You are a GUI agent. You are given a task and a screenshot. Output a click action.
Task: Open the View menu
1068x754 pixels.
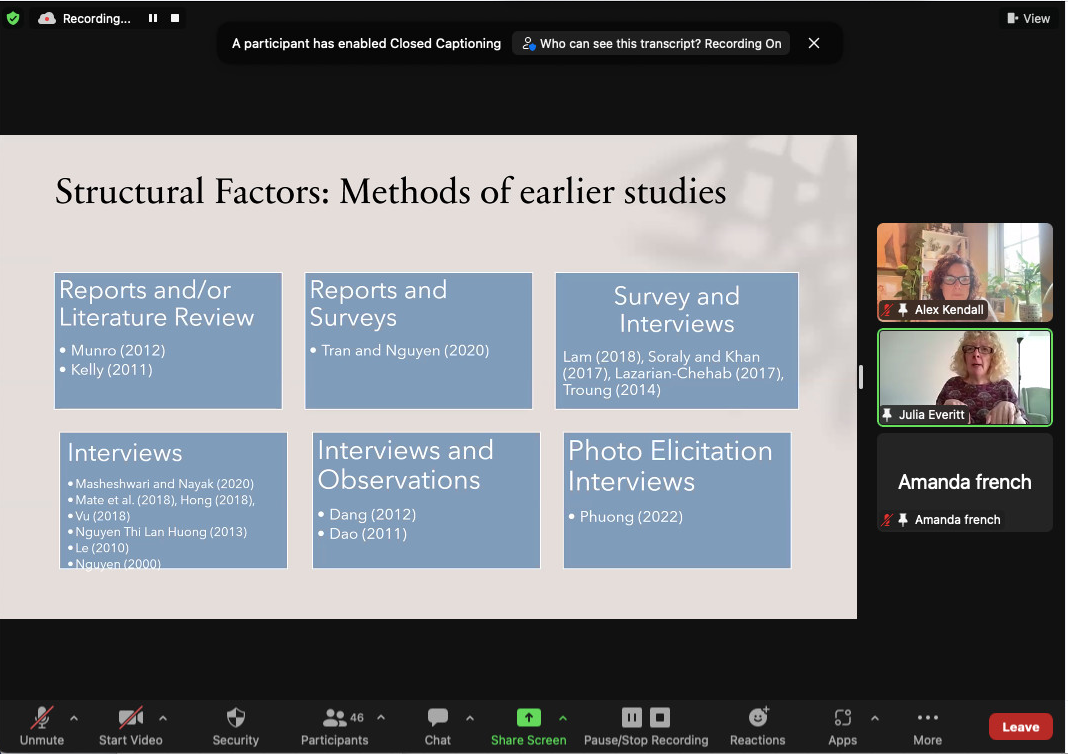(1028, 18)
